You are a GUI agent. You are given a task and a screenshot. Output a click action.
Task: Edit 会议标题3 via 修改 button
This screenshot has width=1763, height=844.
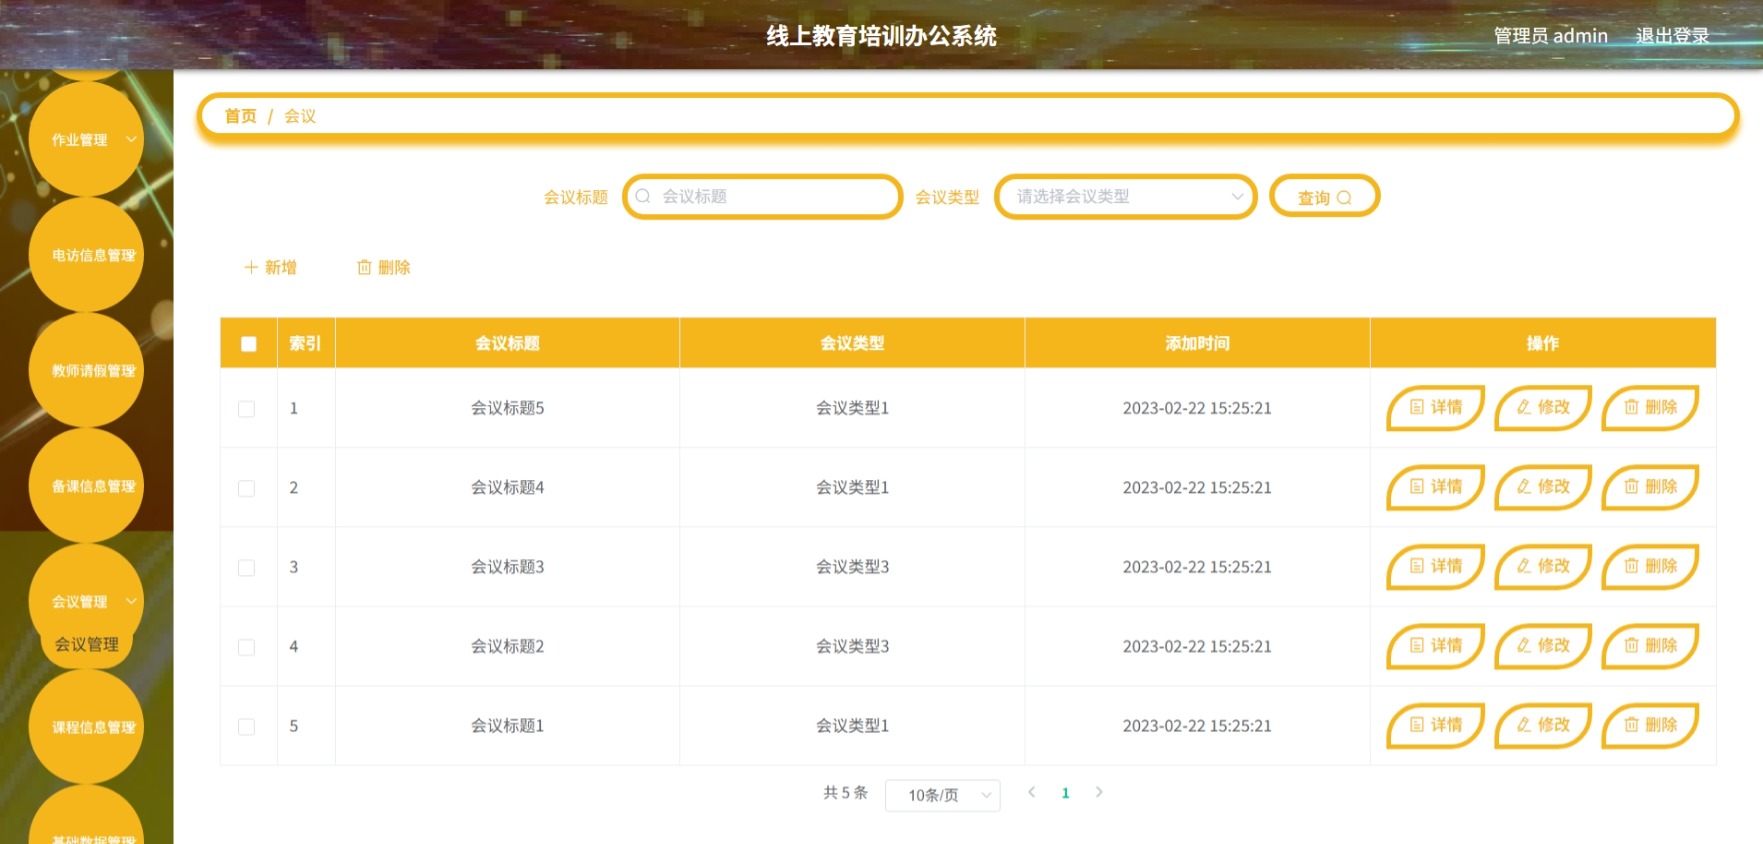1543,567
